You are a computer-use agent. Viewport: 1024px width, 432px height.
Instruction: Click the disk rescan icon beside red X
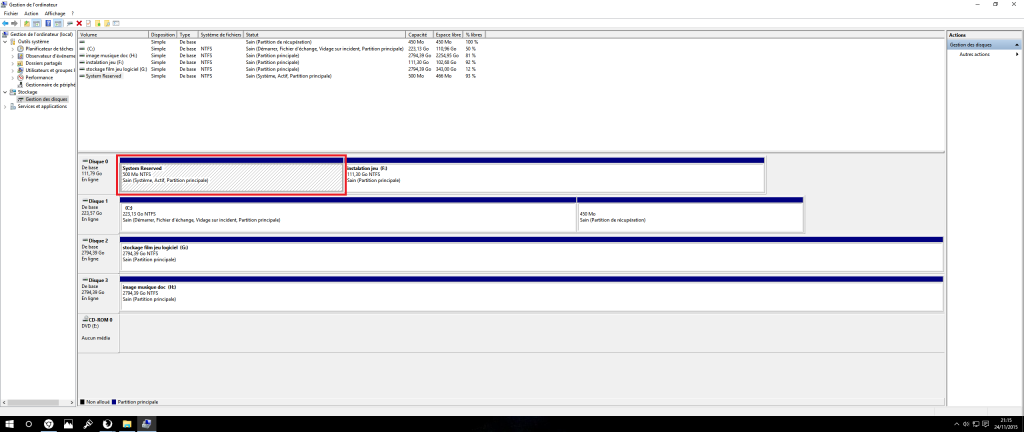coord(70,23)
